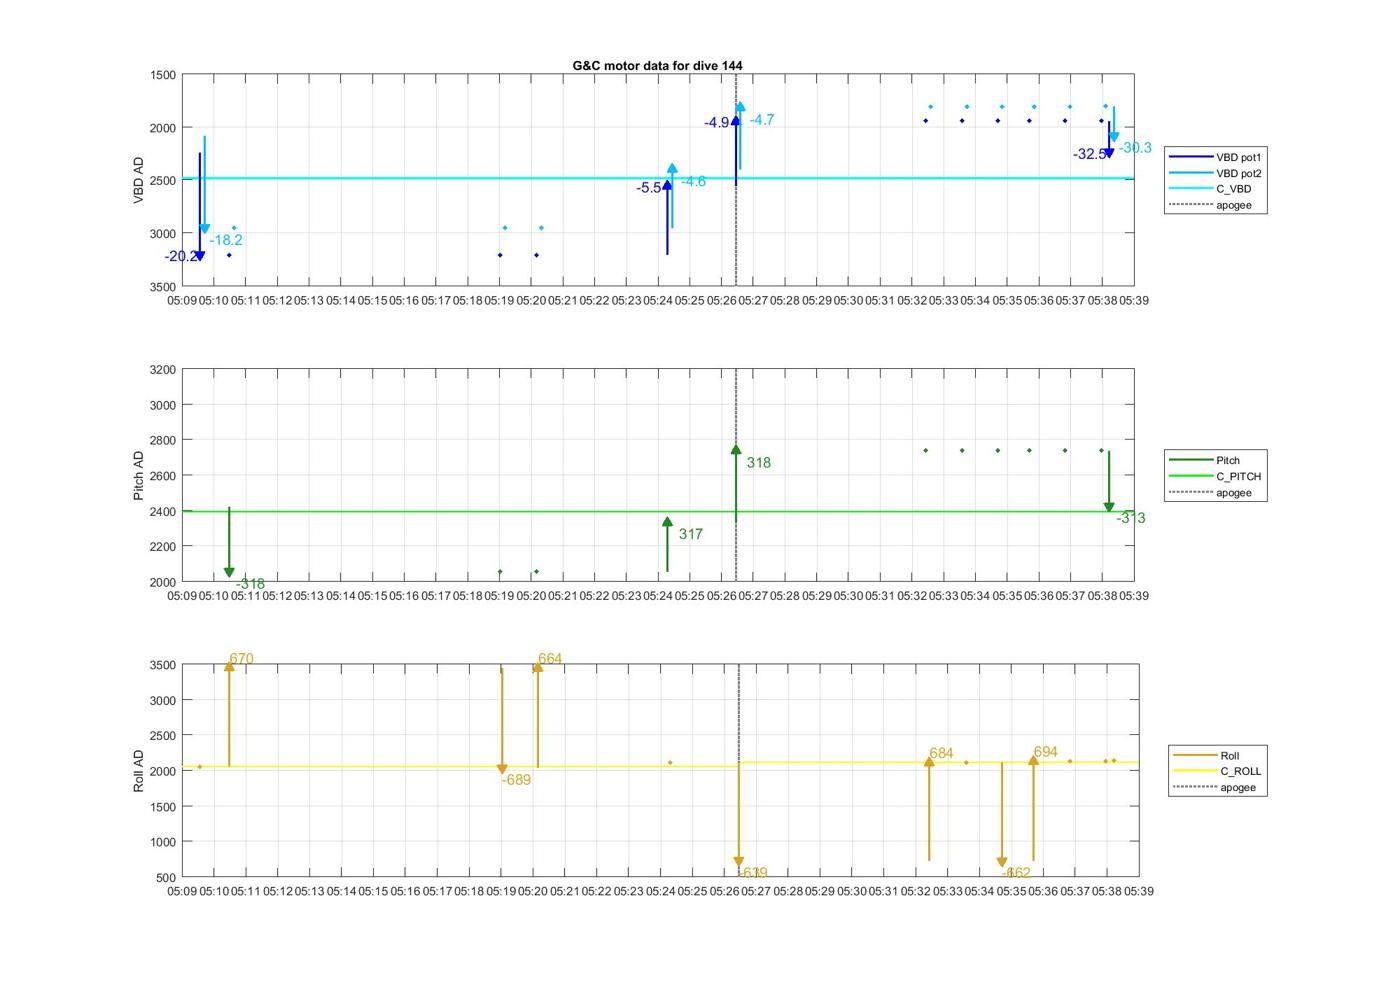The image size is (1400, 986).
Task: Select the "VBD pot2" legend entry
Action: pyautogui.click(x=1216, y=173)
